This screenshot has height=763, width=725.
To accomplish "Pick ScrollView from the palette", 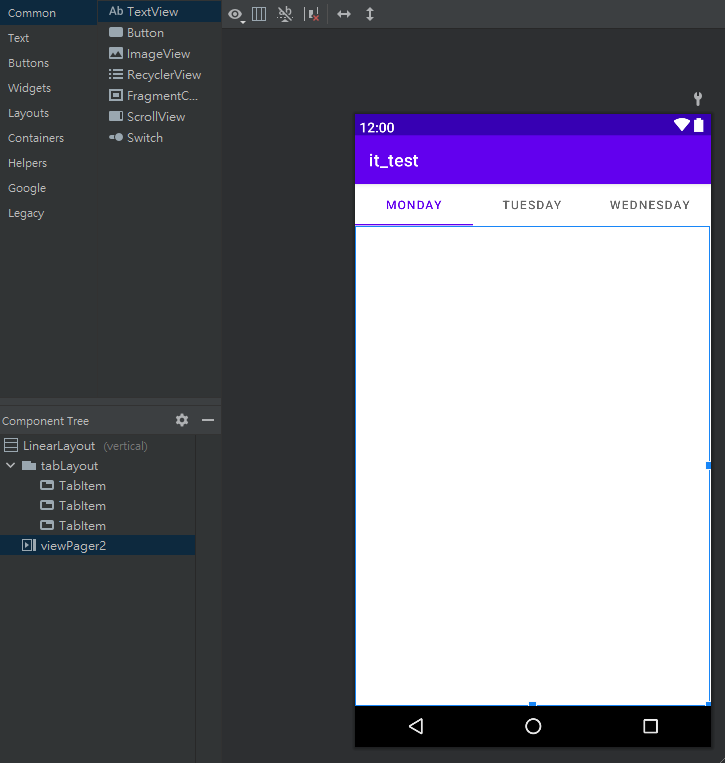I will click(x=160, y=117).
